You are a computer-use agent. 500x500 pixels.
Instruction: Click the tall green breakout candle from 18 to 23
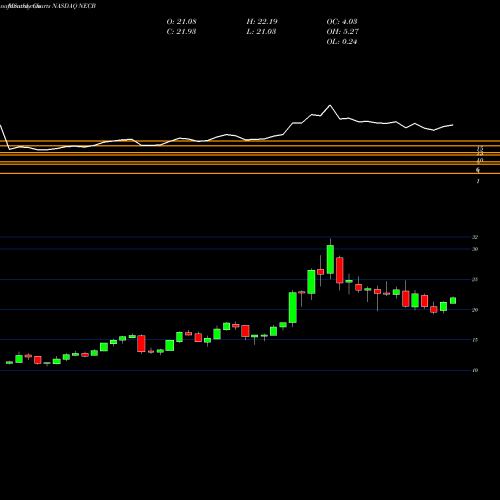[x=293, y=307]
